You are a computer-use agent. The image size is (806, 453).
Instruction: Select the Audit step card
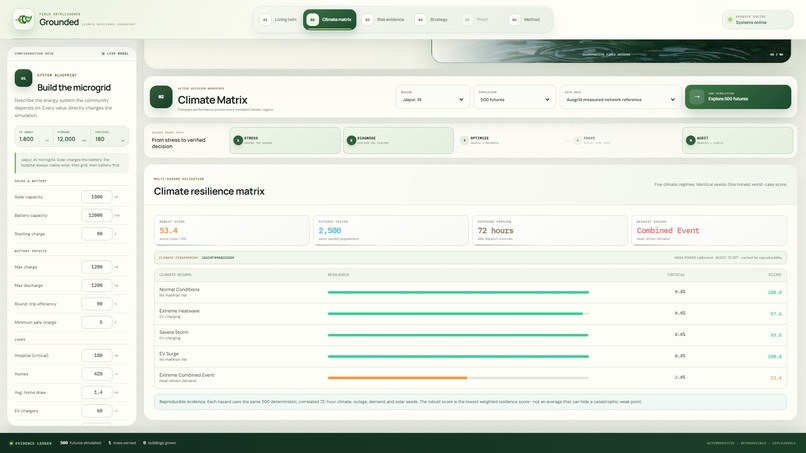coord(738,140)
